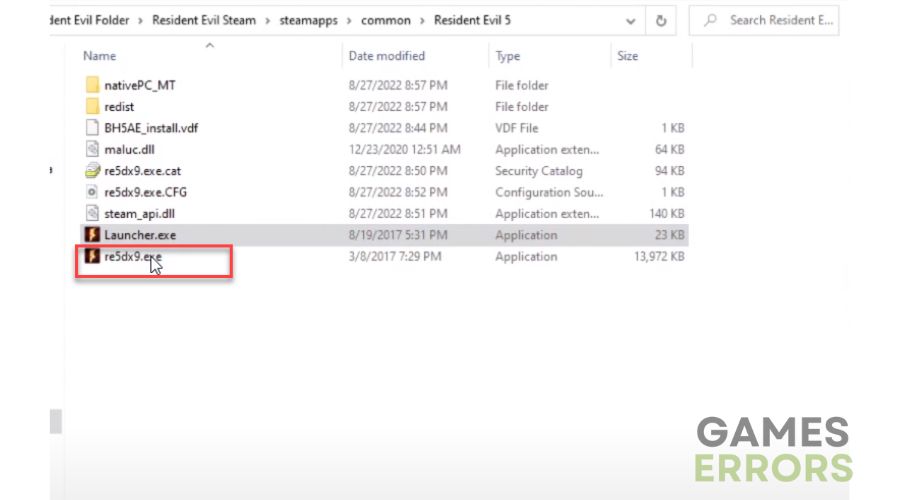900x500 pixels.
Task: Click the VDF File type cell
Action: tap(517, 128)
